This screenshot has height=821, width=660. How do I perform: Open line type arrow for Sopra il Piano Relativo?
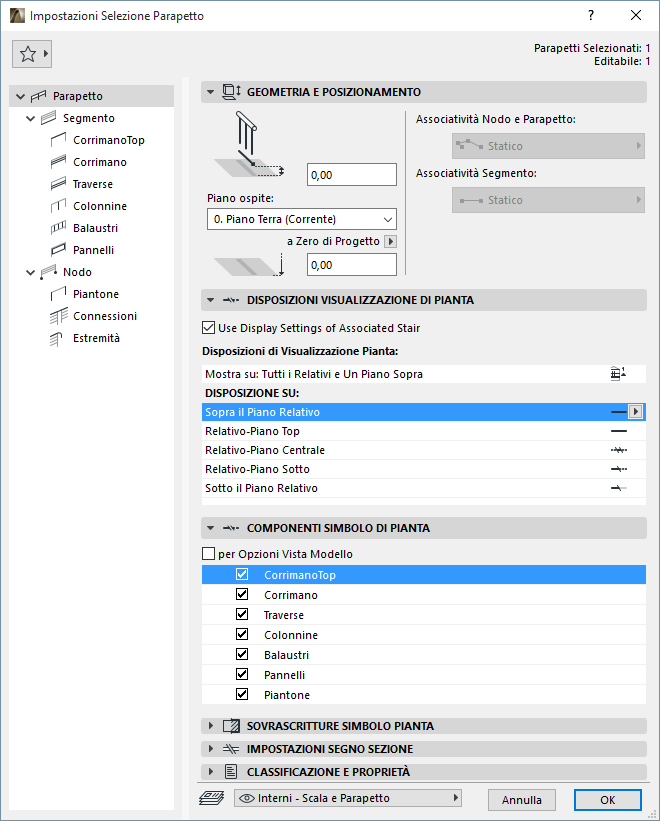pyautogui.click(x=635, y=412)
